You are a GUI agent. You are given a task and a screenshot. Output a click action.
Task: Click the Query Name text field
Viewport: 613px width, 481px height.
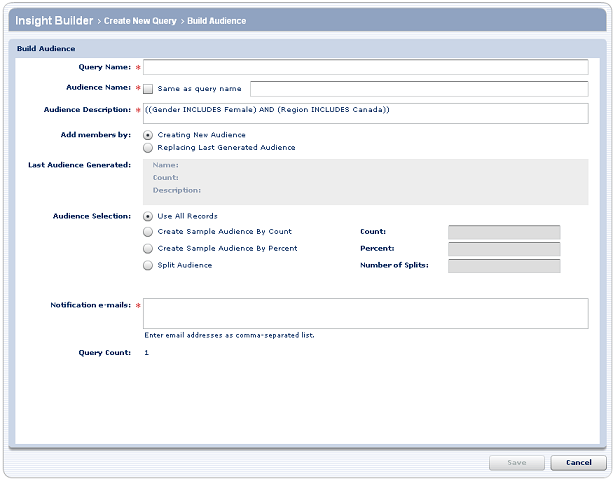365,67
